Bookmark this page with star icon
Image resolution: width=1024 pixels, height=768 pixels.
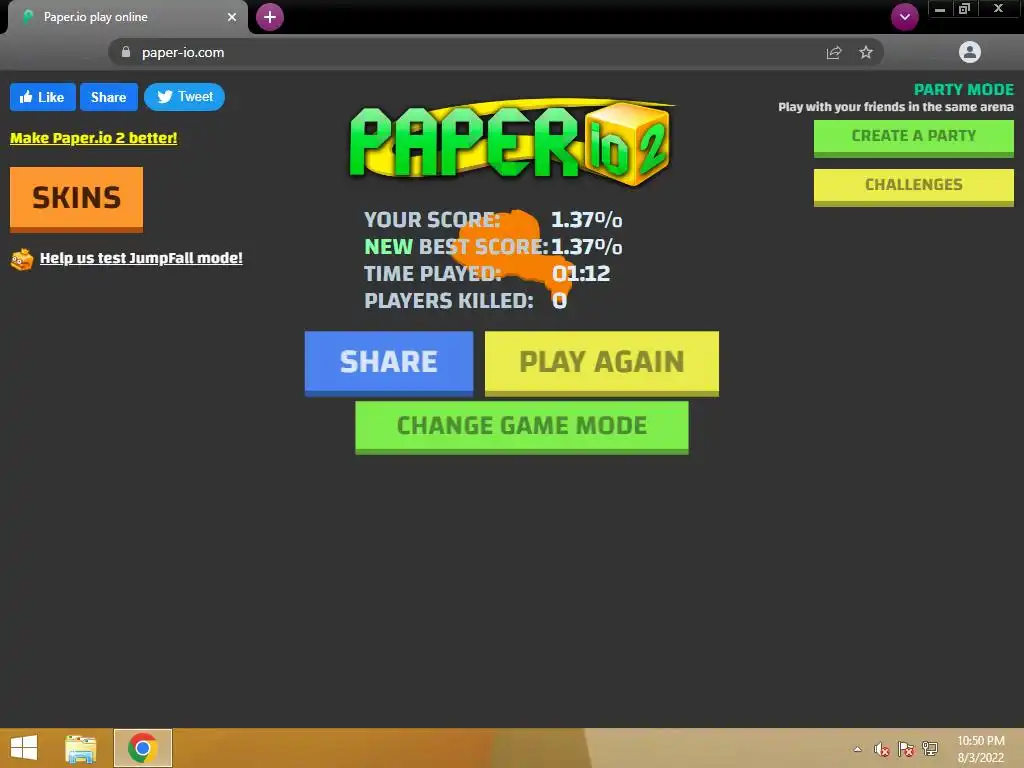866,52
